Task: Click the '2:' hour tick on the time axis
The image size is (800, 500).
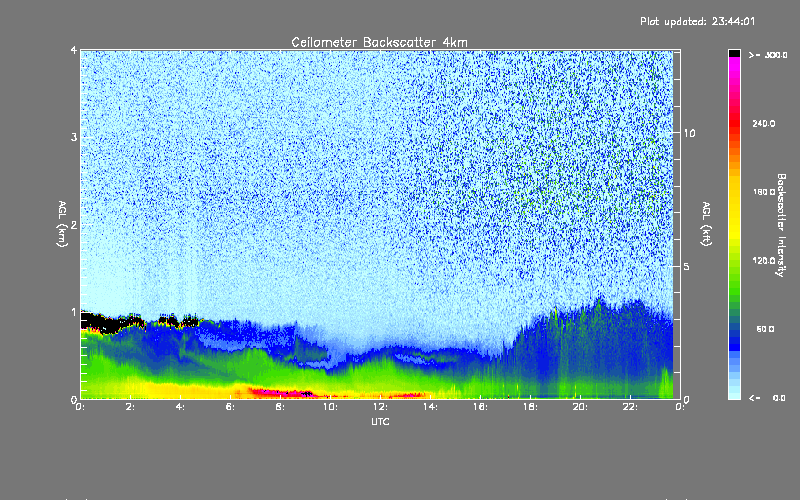Action: 131,407
